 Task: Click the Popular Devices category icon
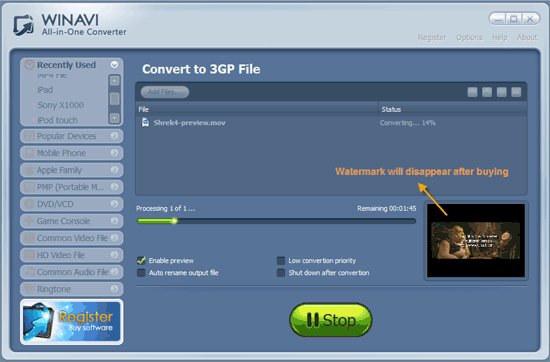click(29, 136)
